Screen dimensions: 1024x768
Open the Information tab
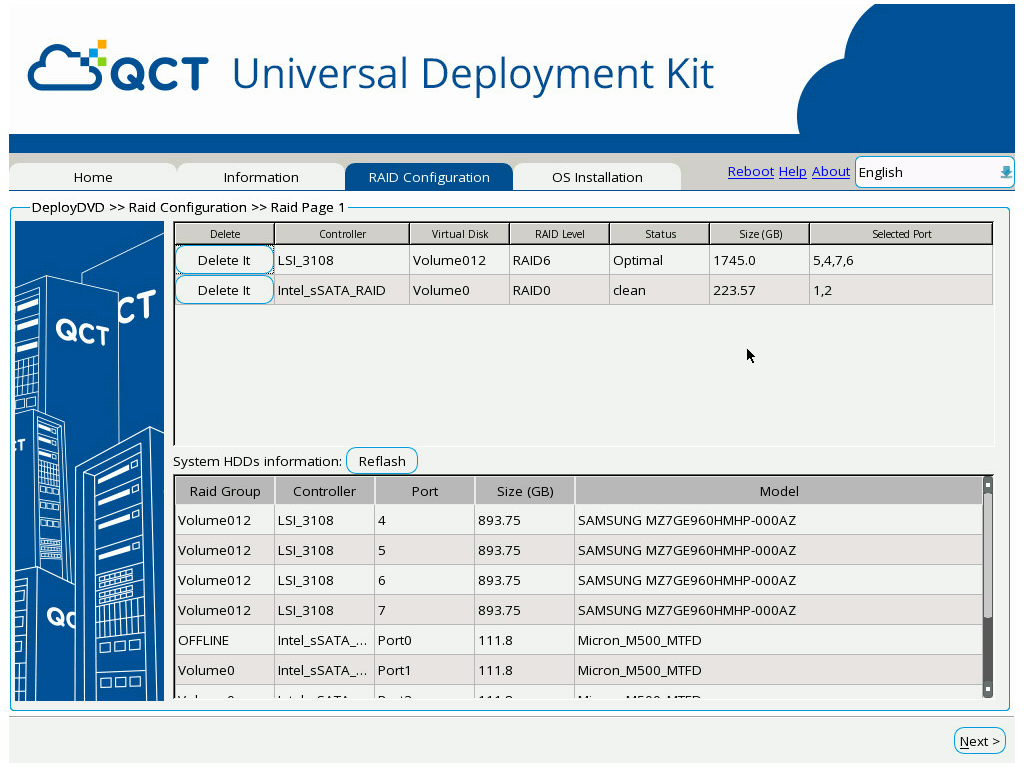[261, 177]
